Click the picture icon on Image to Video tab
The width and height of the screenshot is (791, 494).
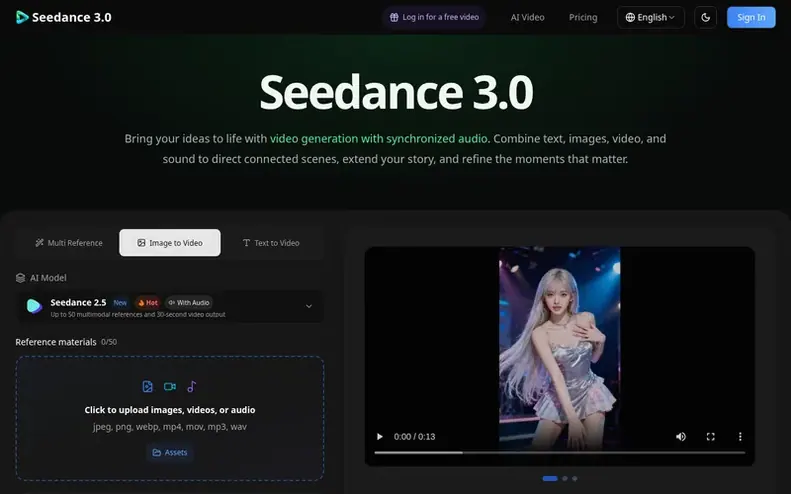[141, 243]
